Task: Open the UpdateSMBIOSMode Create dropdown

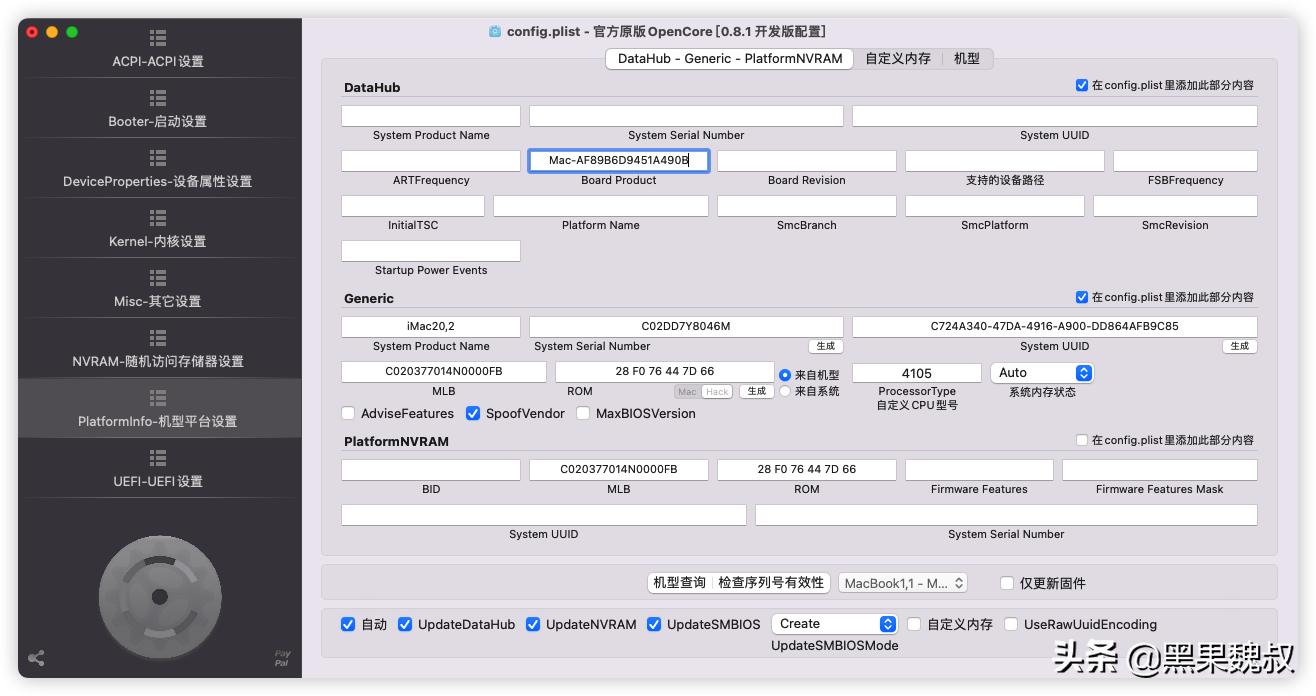Action: point(834,624)
